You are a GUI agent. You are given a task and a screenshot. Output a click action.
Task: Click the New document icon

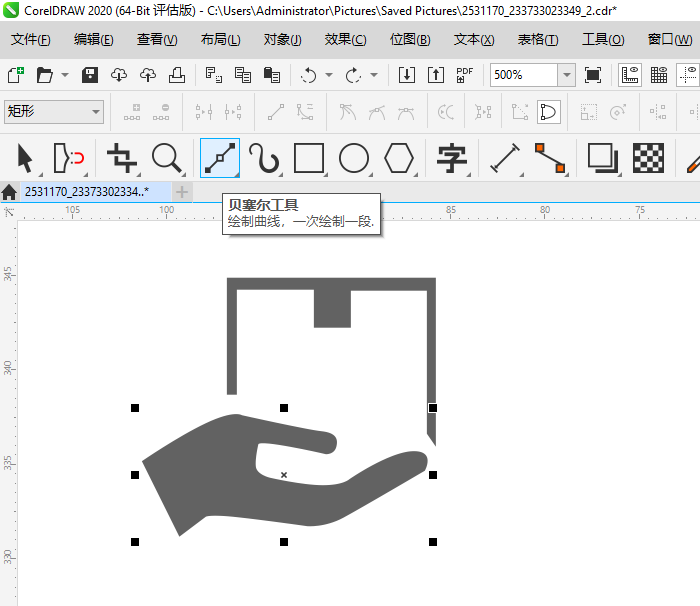[16, 75]
